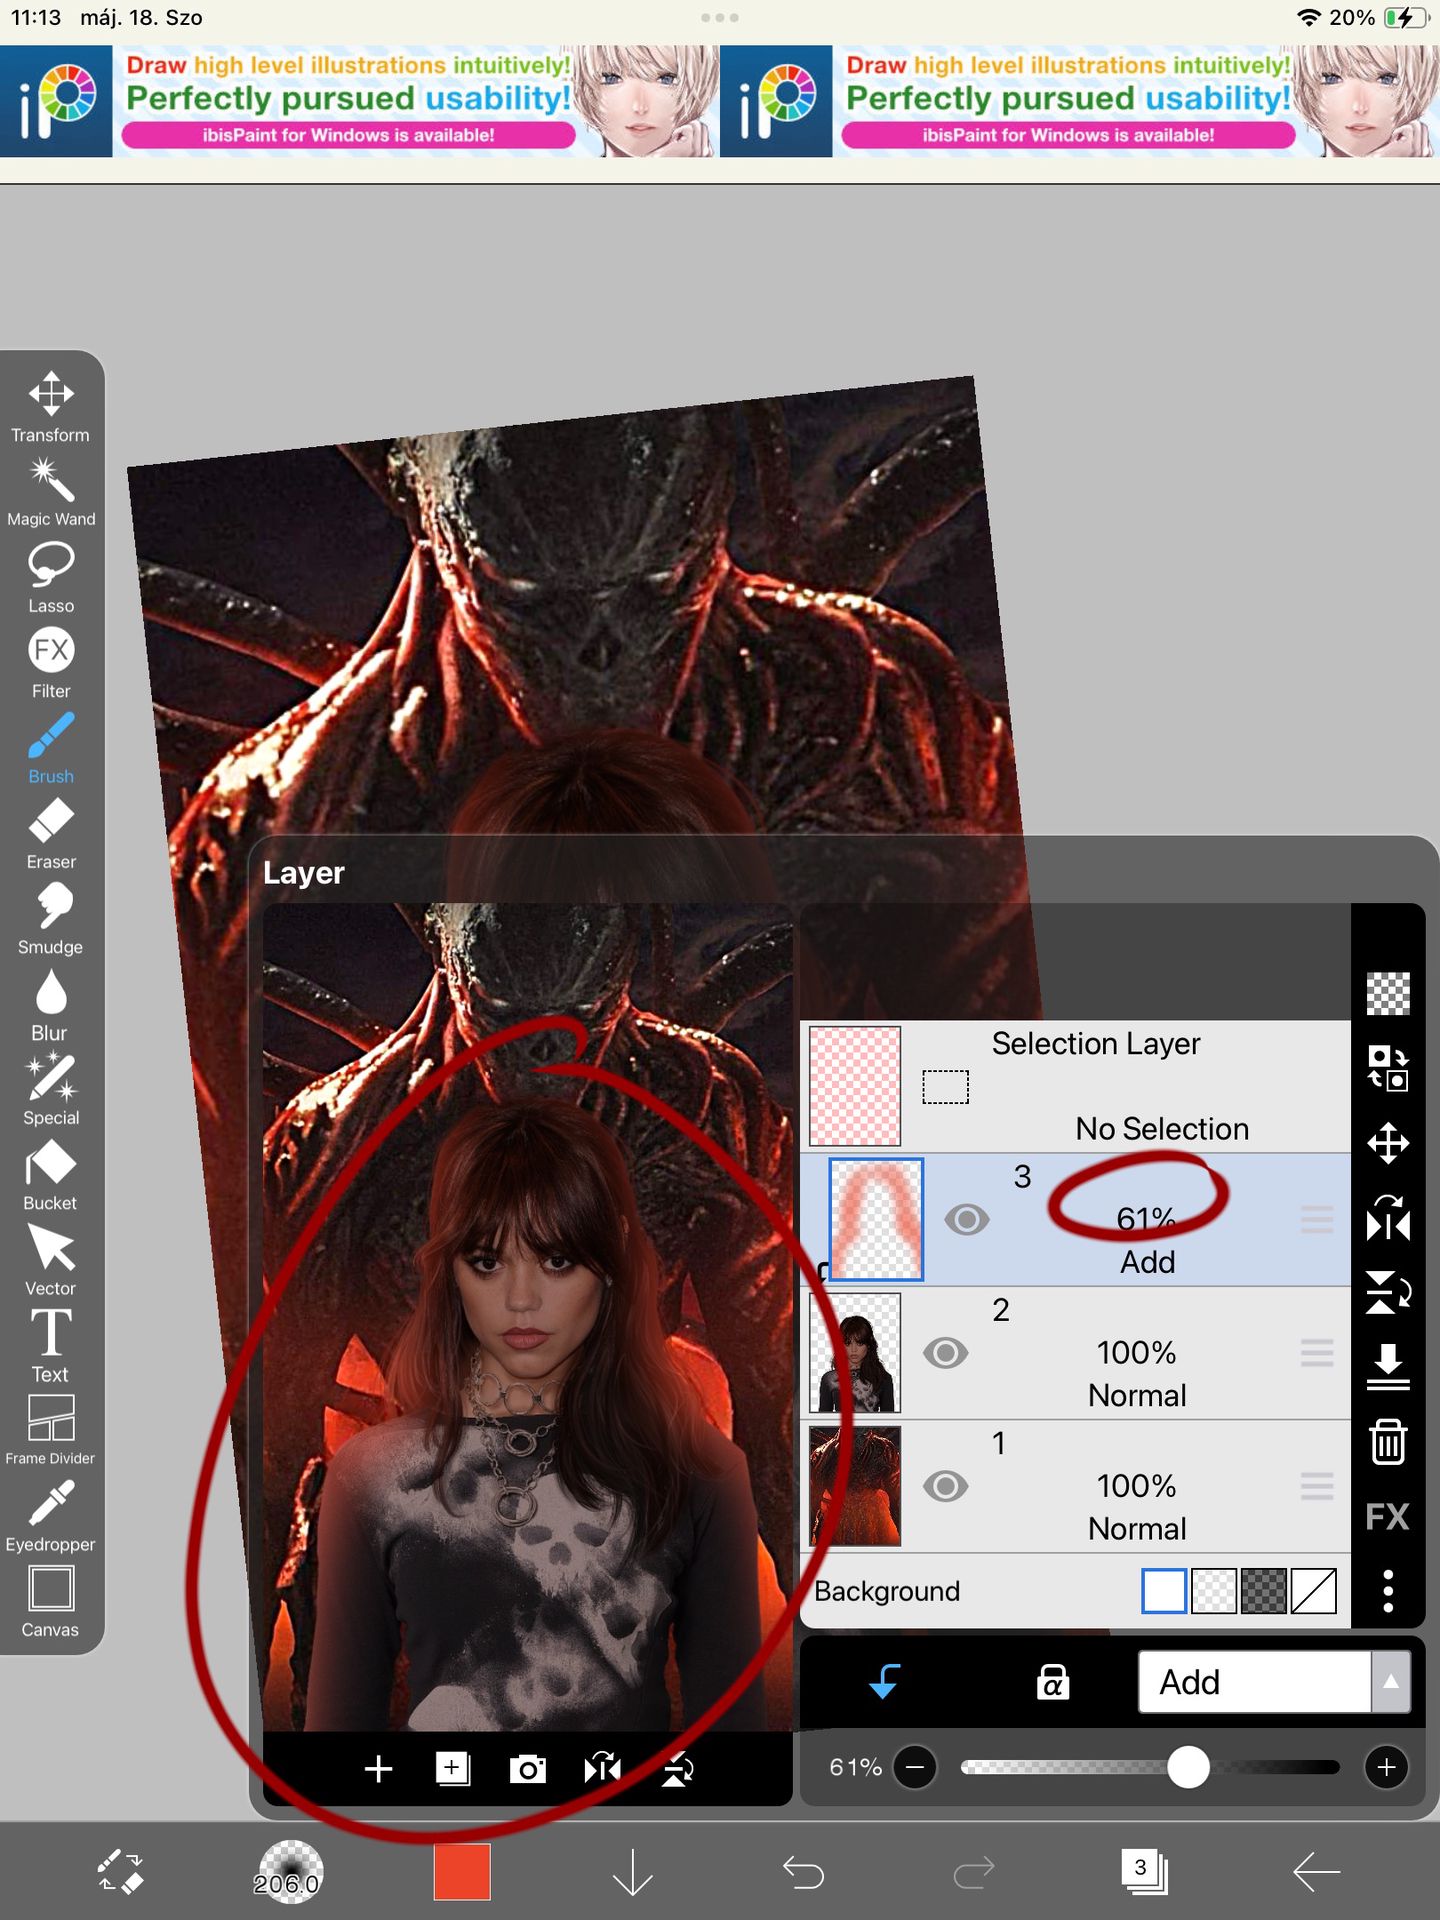Hide layer 2 with eye icon

pyautogui.click(x=945, y=1353)
